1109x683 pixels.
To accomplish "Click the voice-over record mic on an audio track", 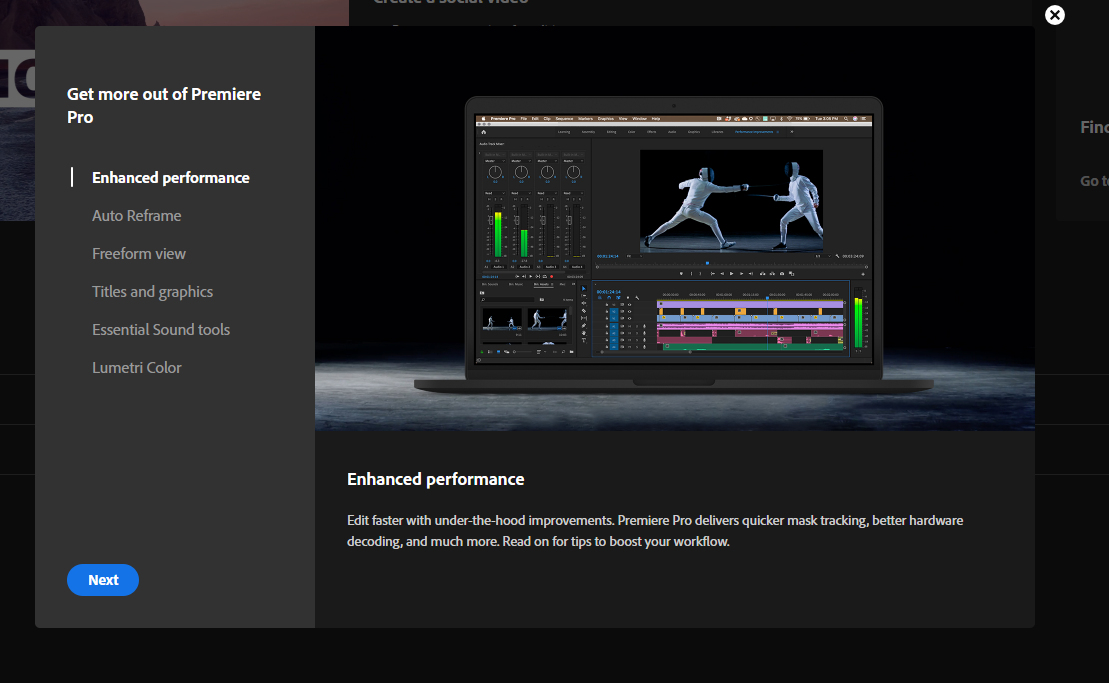I will pyautogui.click(x=644, y=324).
